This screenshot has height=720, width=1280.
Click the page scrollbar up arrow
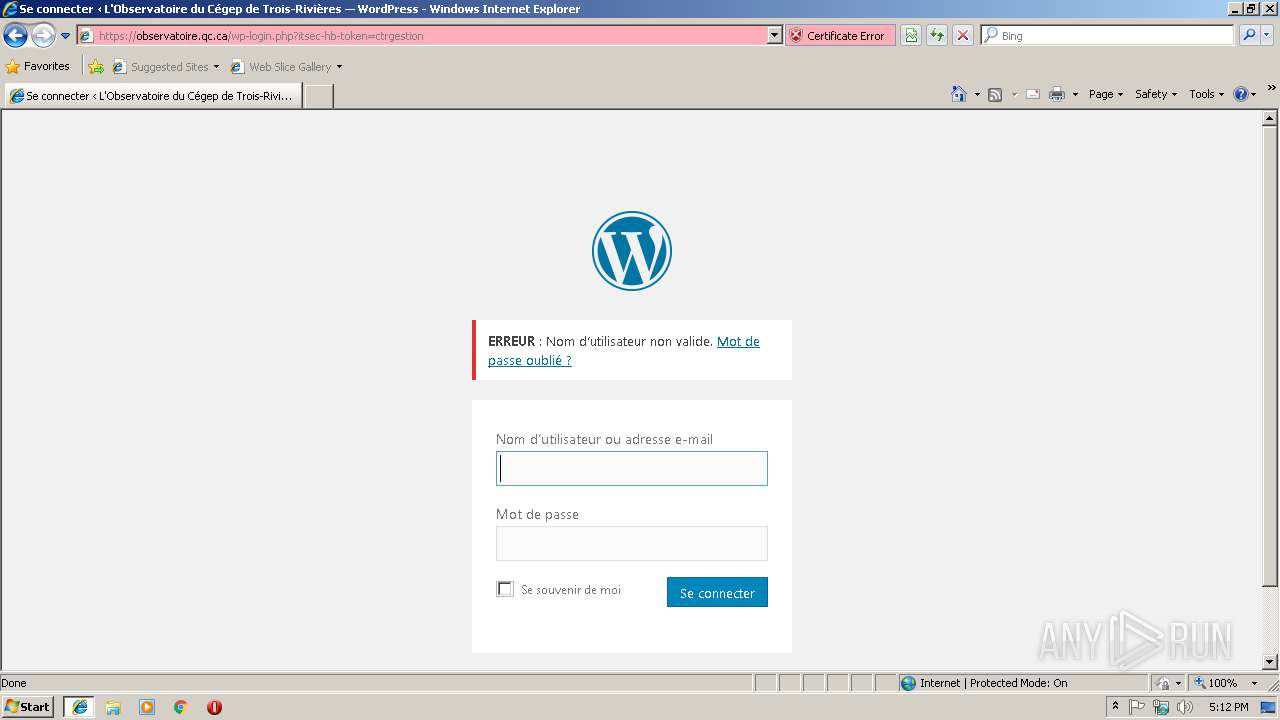point(1270,118)
